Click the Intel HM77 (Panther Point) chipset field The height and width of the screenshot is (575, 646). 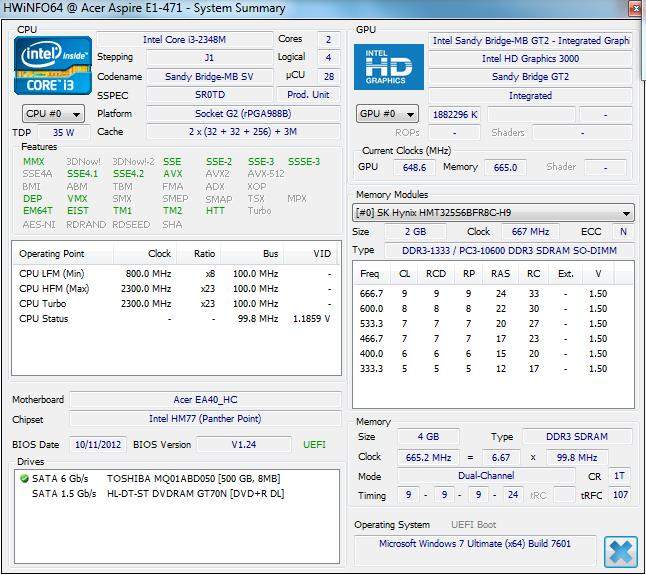(205, 419)
